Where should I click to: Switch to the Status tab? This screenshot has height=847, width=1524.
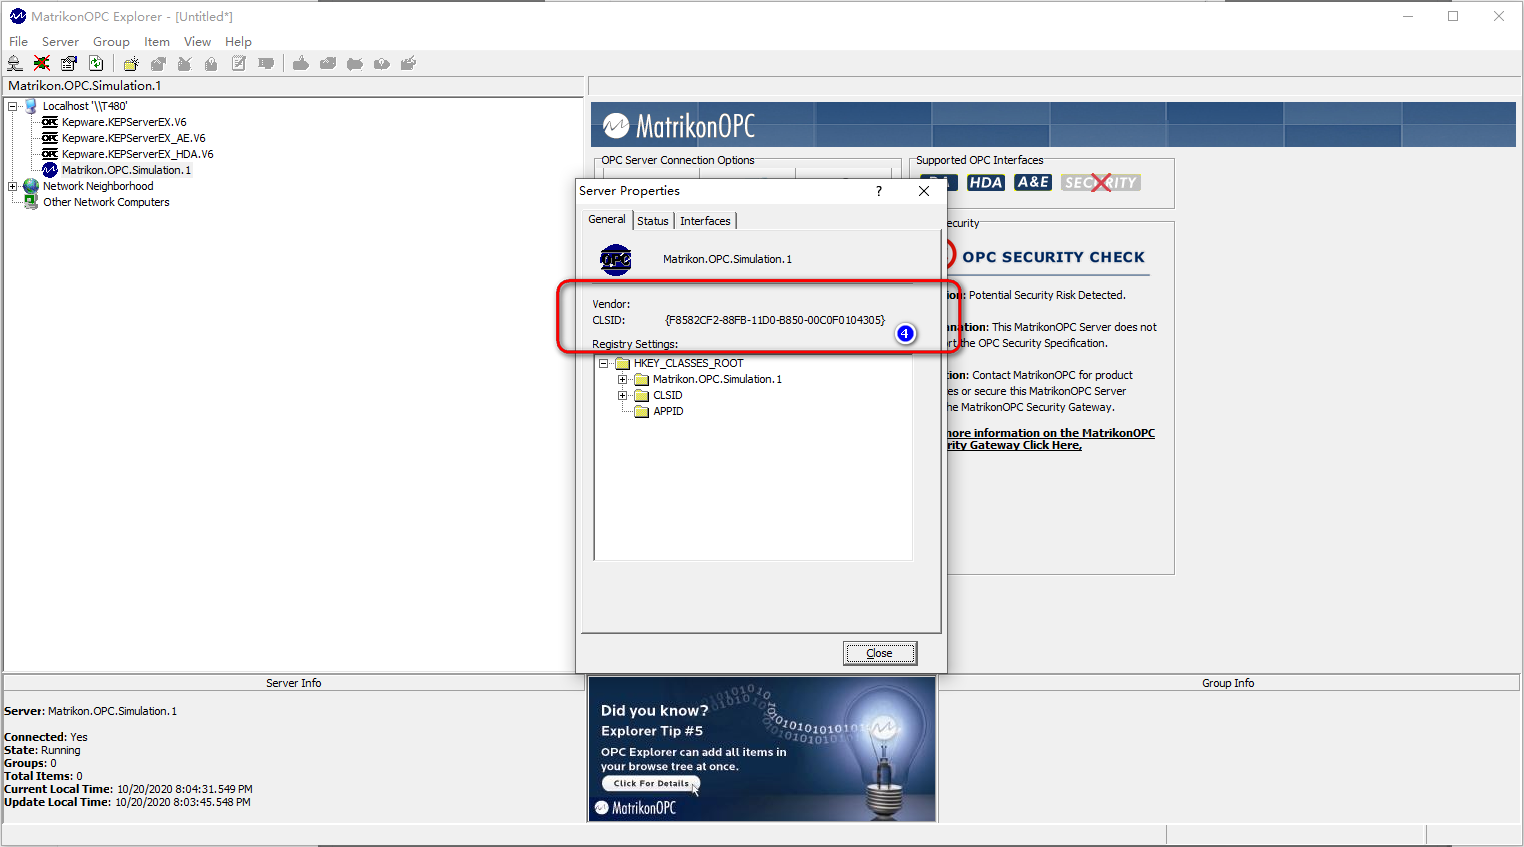(x=653, y=221)
